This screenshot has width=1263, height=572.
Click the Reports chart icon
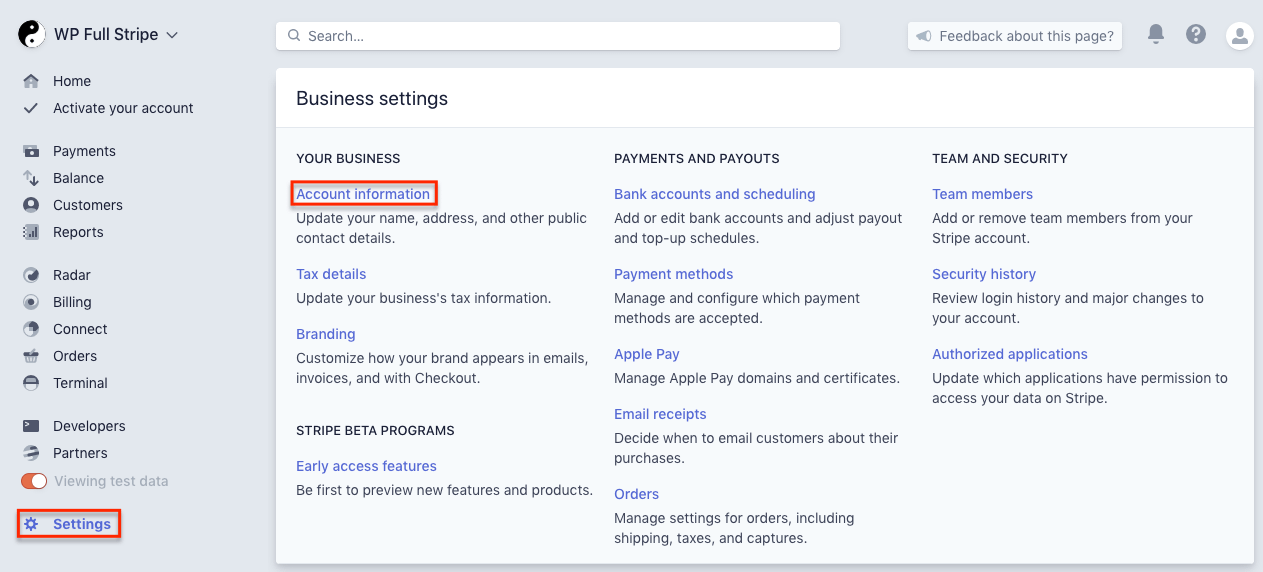[31, 232]
